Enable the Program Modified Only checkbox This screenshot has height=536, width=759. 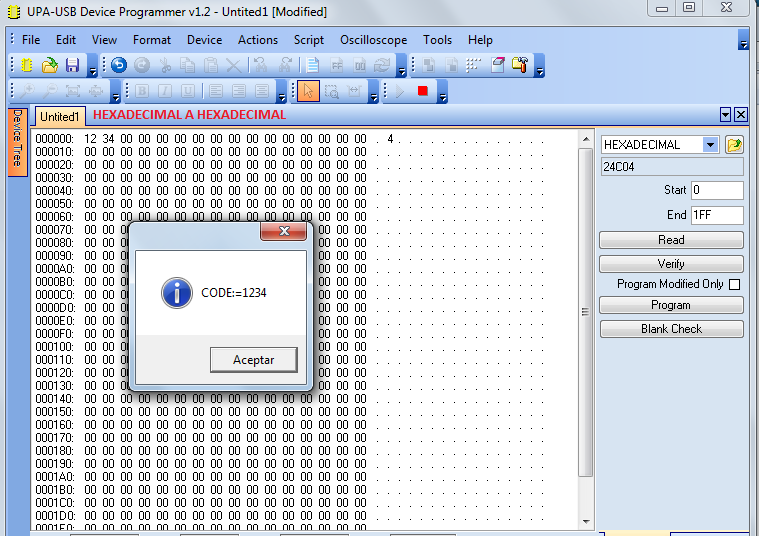(734, 284)
